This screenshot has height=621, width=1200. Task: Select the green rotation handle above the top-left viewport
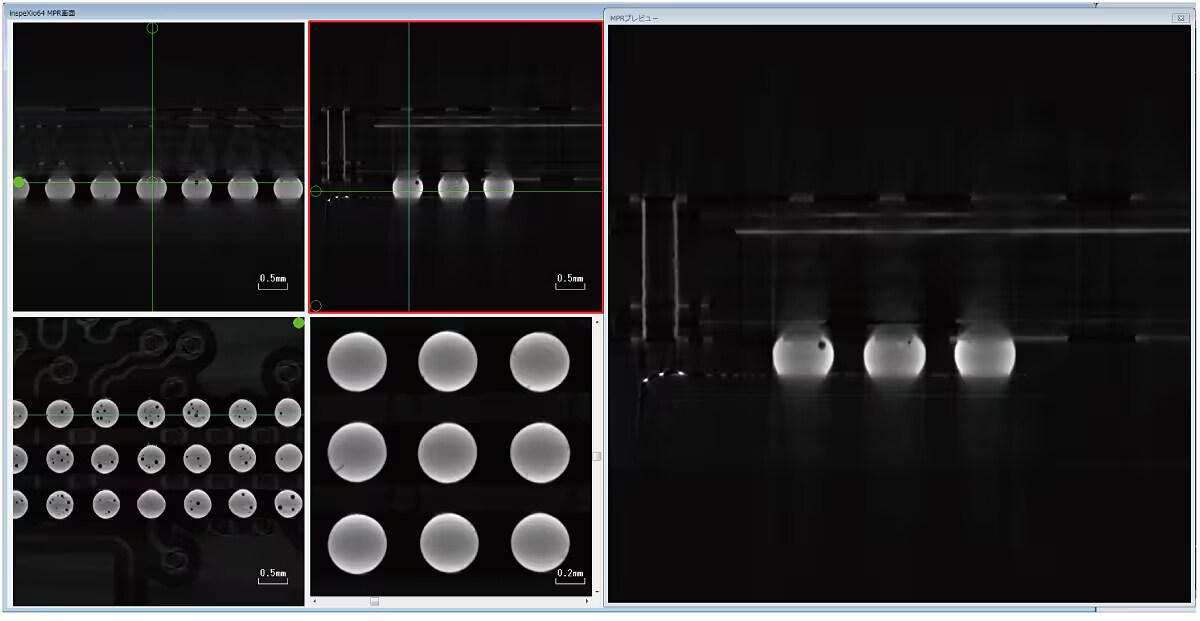click(152, 28)
